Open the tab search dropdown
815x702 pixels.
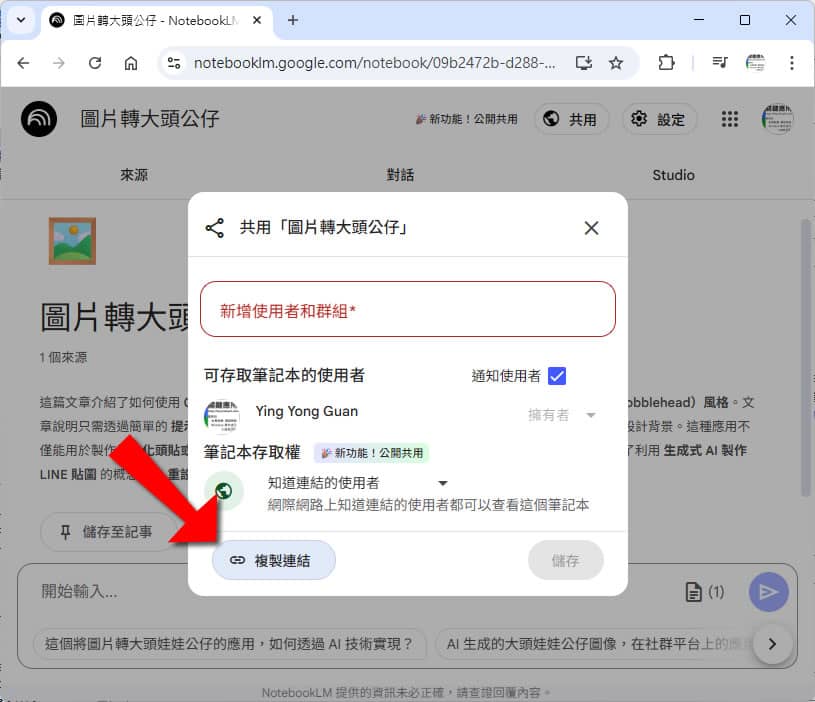pos(21,20)
